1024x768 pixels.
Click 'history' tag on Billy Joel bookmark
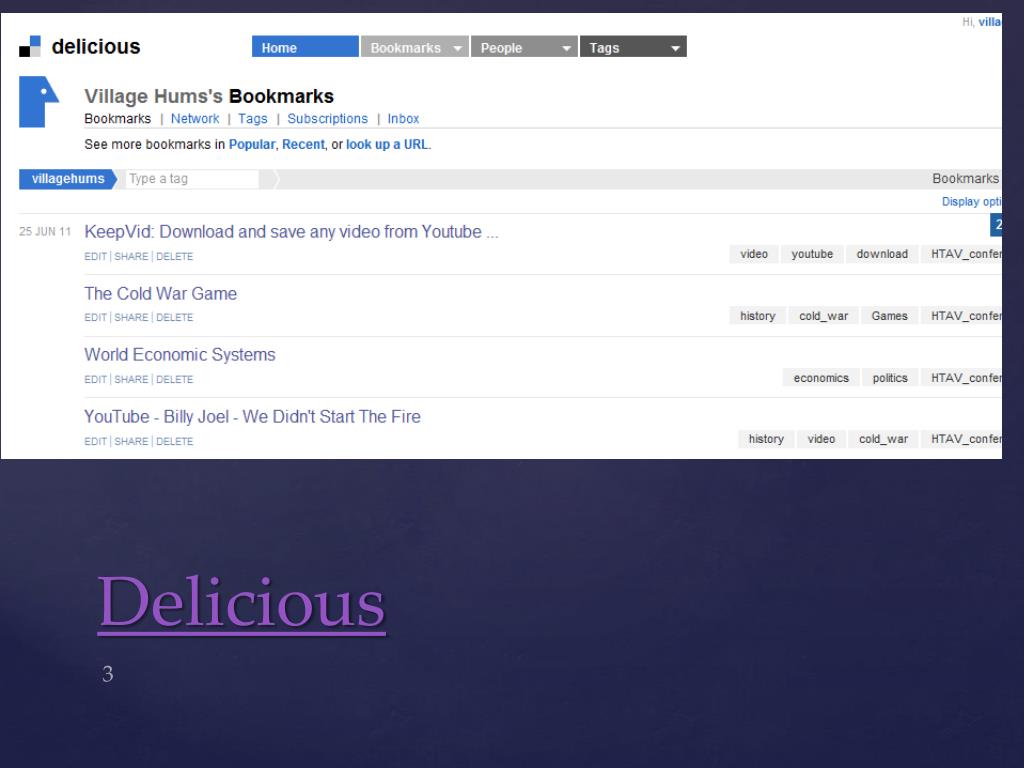pyautogui.click(x=766, y=439)
